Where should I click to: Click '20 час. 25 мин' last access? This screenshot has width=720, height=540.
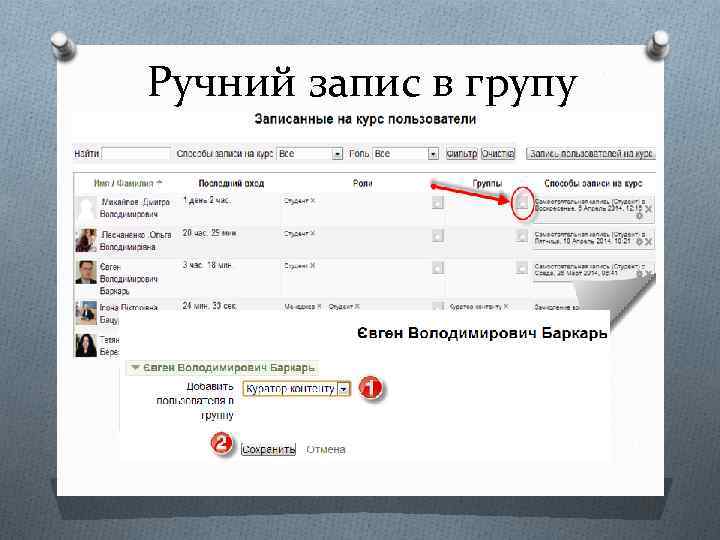(x=209, y=233)
